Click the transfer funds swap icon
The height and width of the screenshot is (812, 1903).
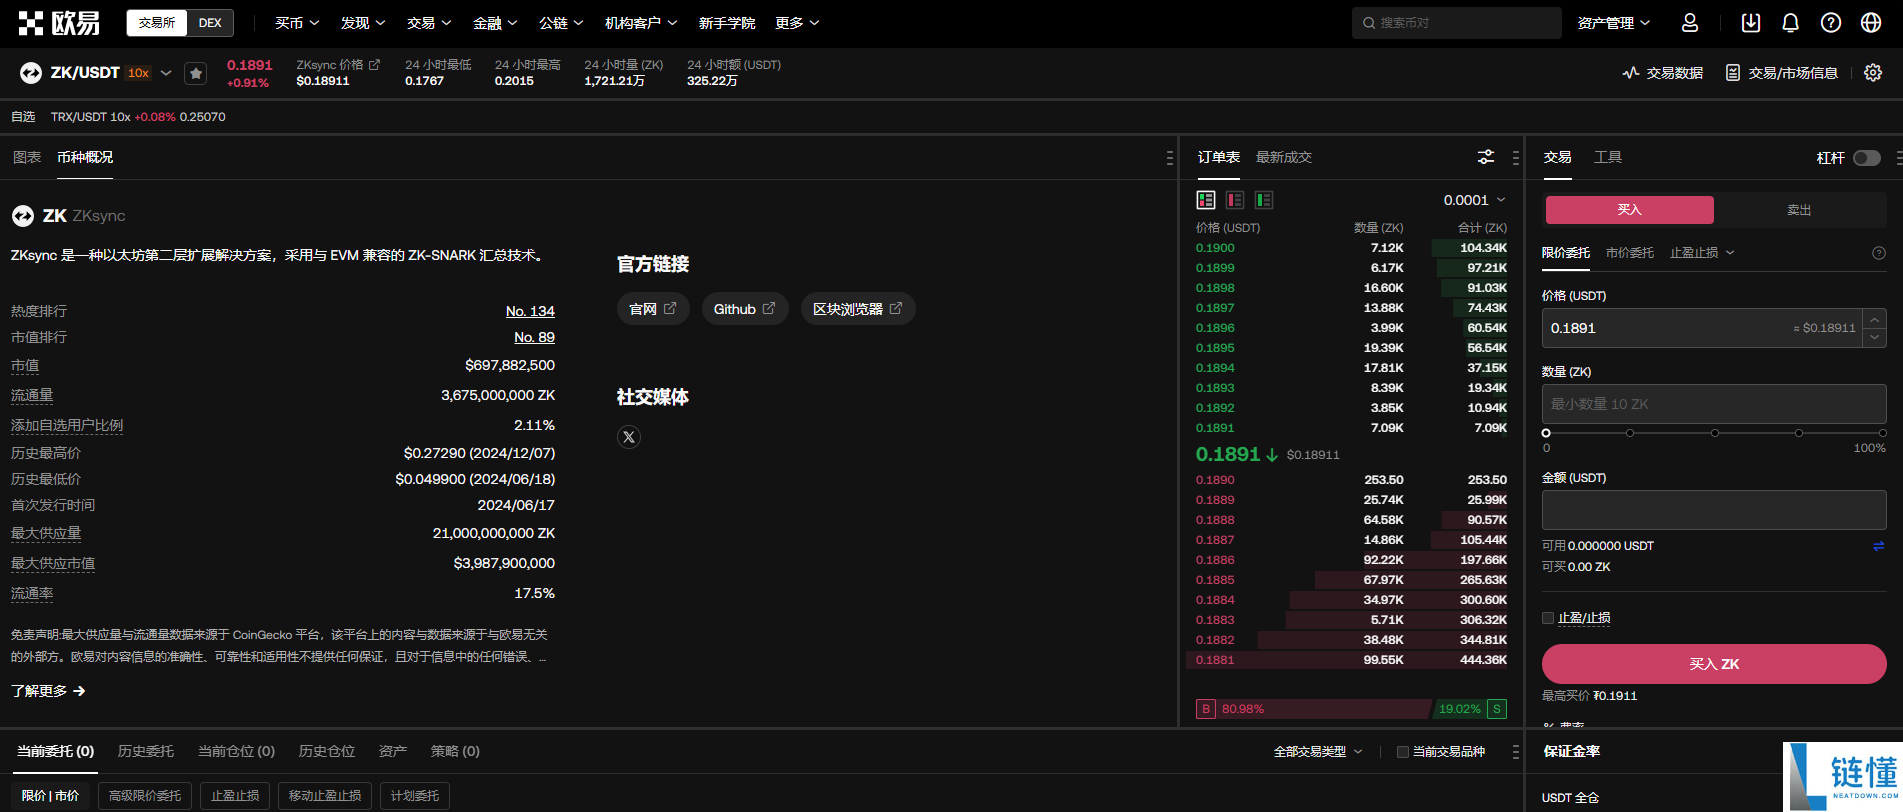coord(1878,546)
